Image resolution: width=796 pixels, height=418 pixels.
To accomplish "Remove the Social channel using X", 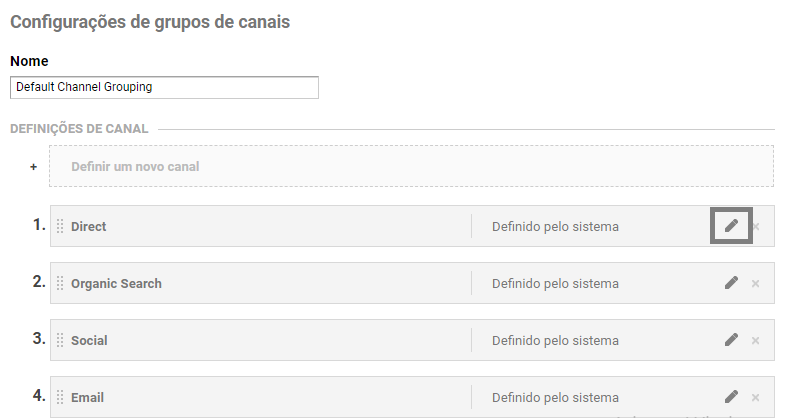I will 756,341.
